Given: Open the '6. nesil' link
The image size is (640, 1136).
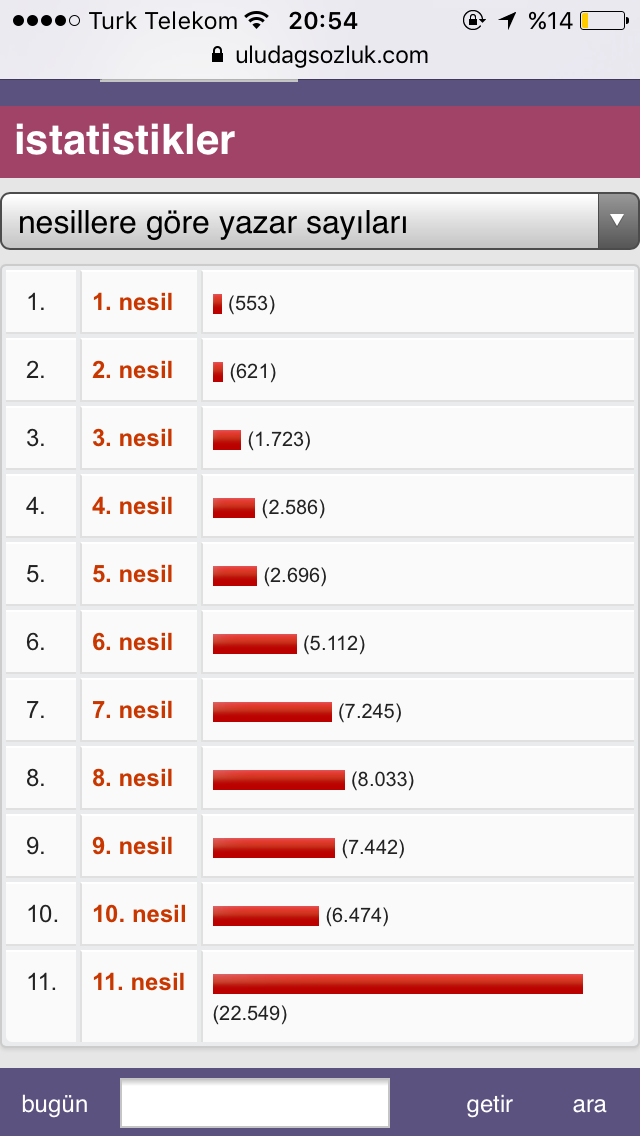Looking at the screenshot, I should pyautogui.click(x=133, y=642).
